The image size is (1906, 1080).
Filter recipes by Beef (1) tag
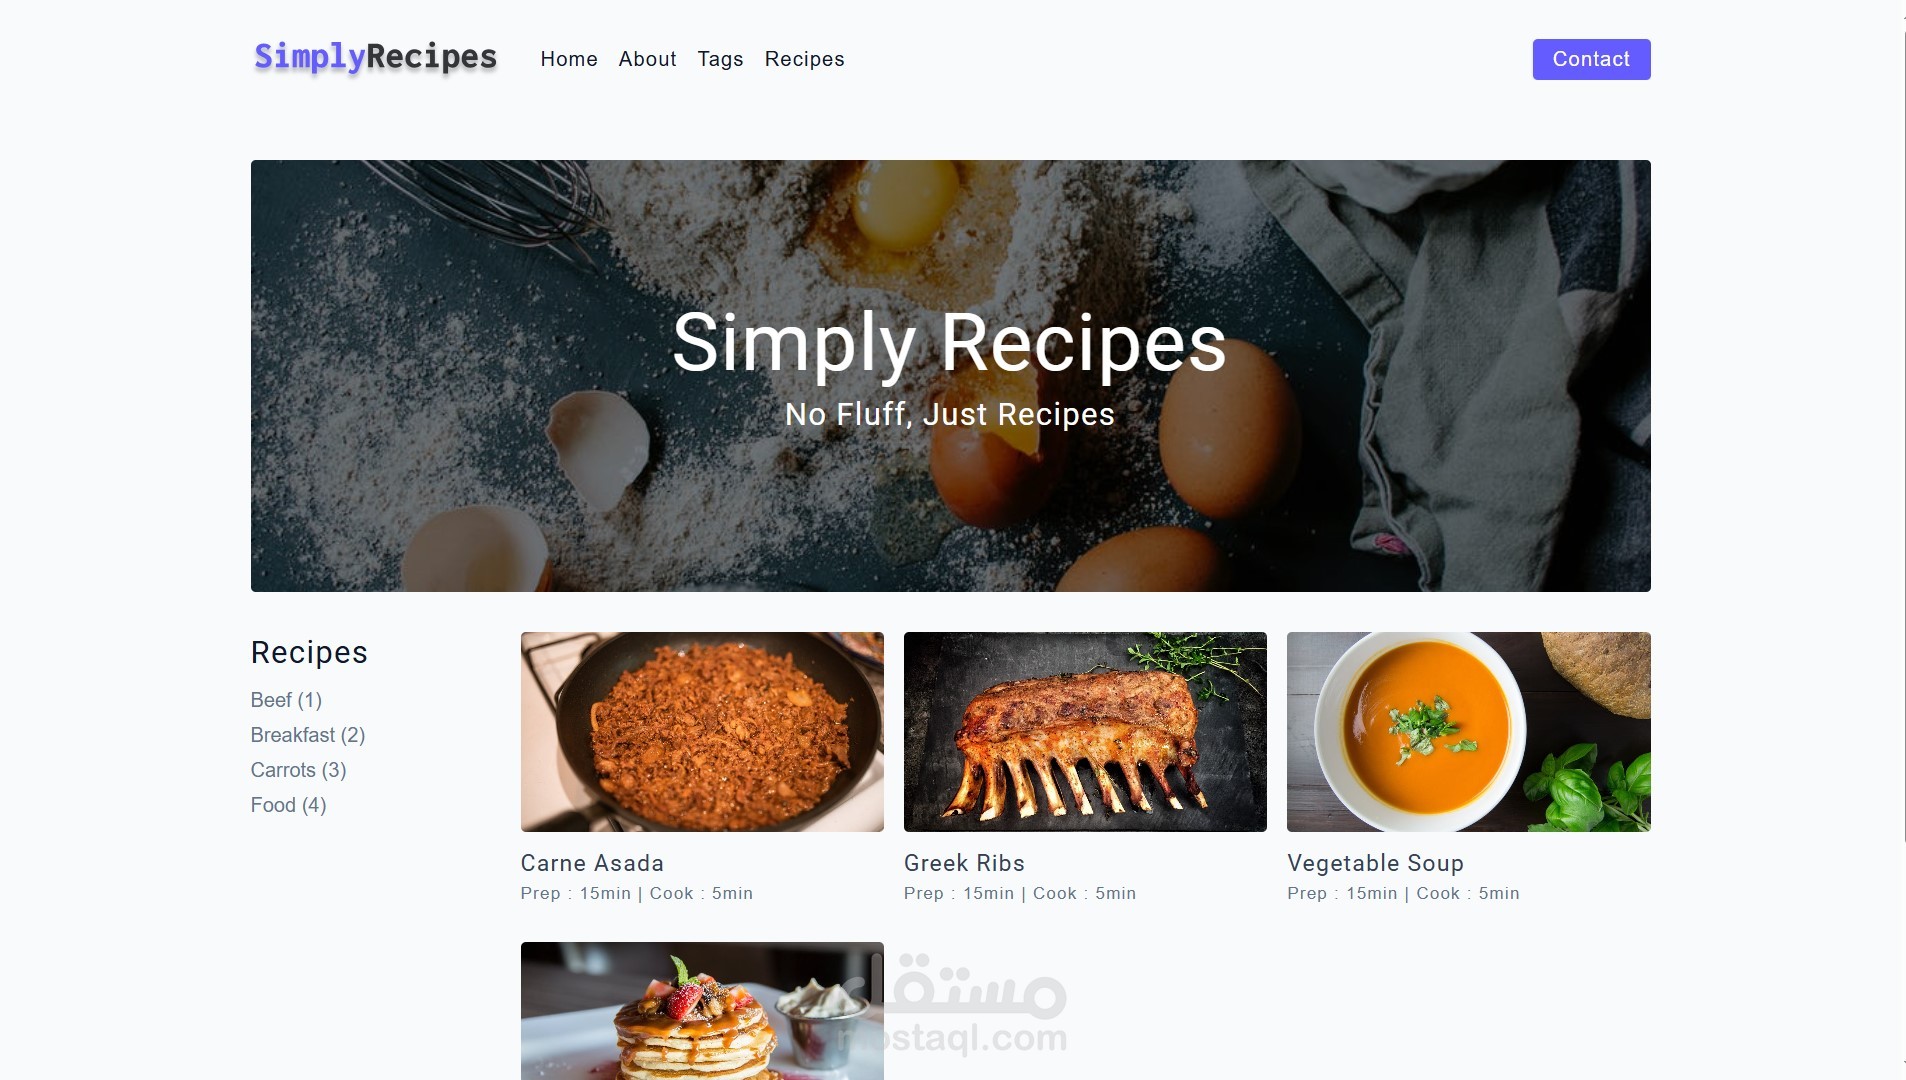click(x=286, y=700)
